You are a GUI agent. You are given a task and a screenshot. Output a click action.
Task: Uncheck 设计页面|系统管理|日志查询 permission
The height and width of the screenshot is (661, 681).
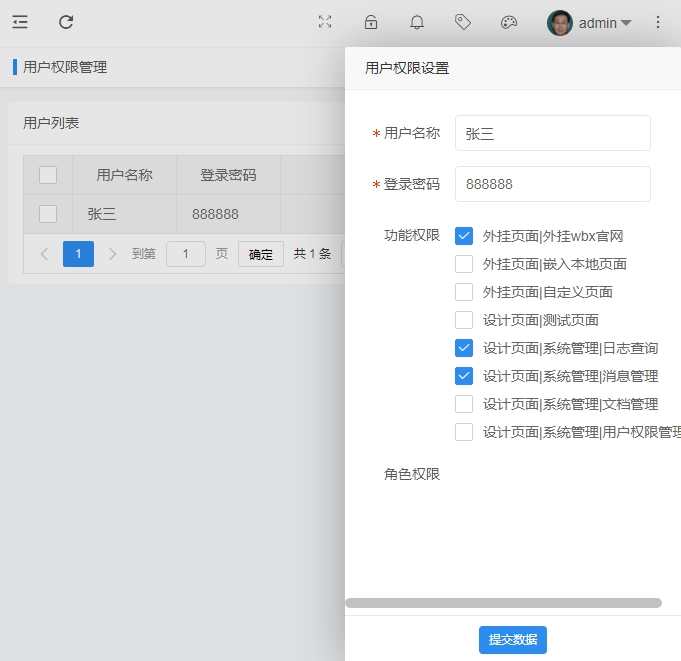pyautogui.click(x=464, y=348)
